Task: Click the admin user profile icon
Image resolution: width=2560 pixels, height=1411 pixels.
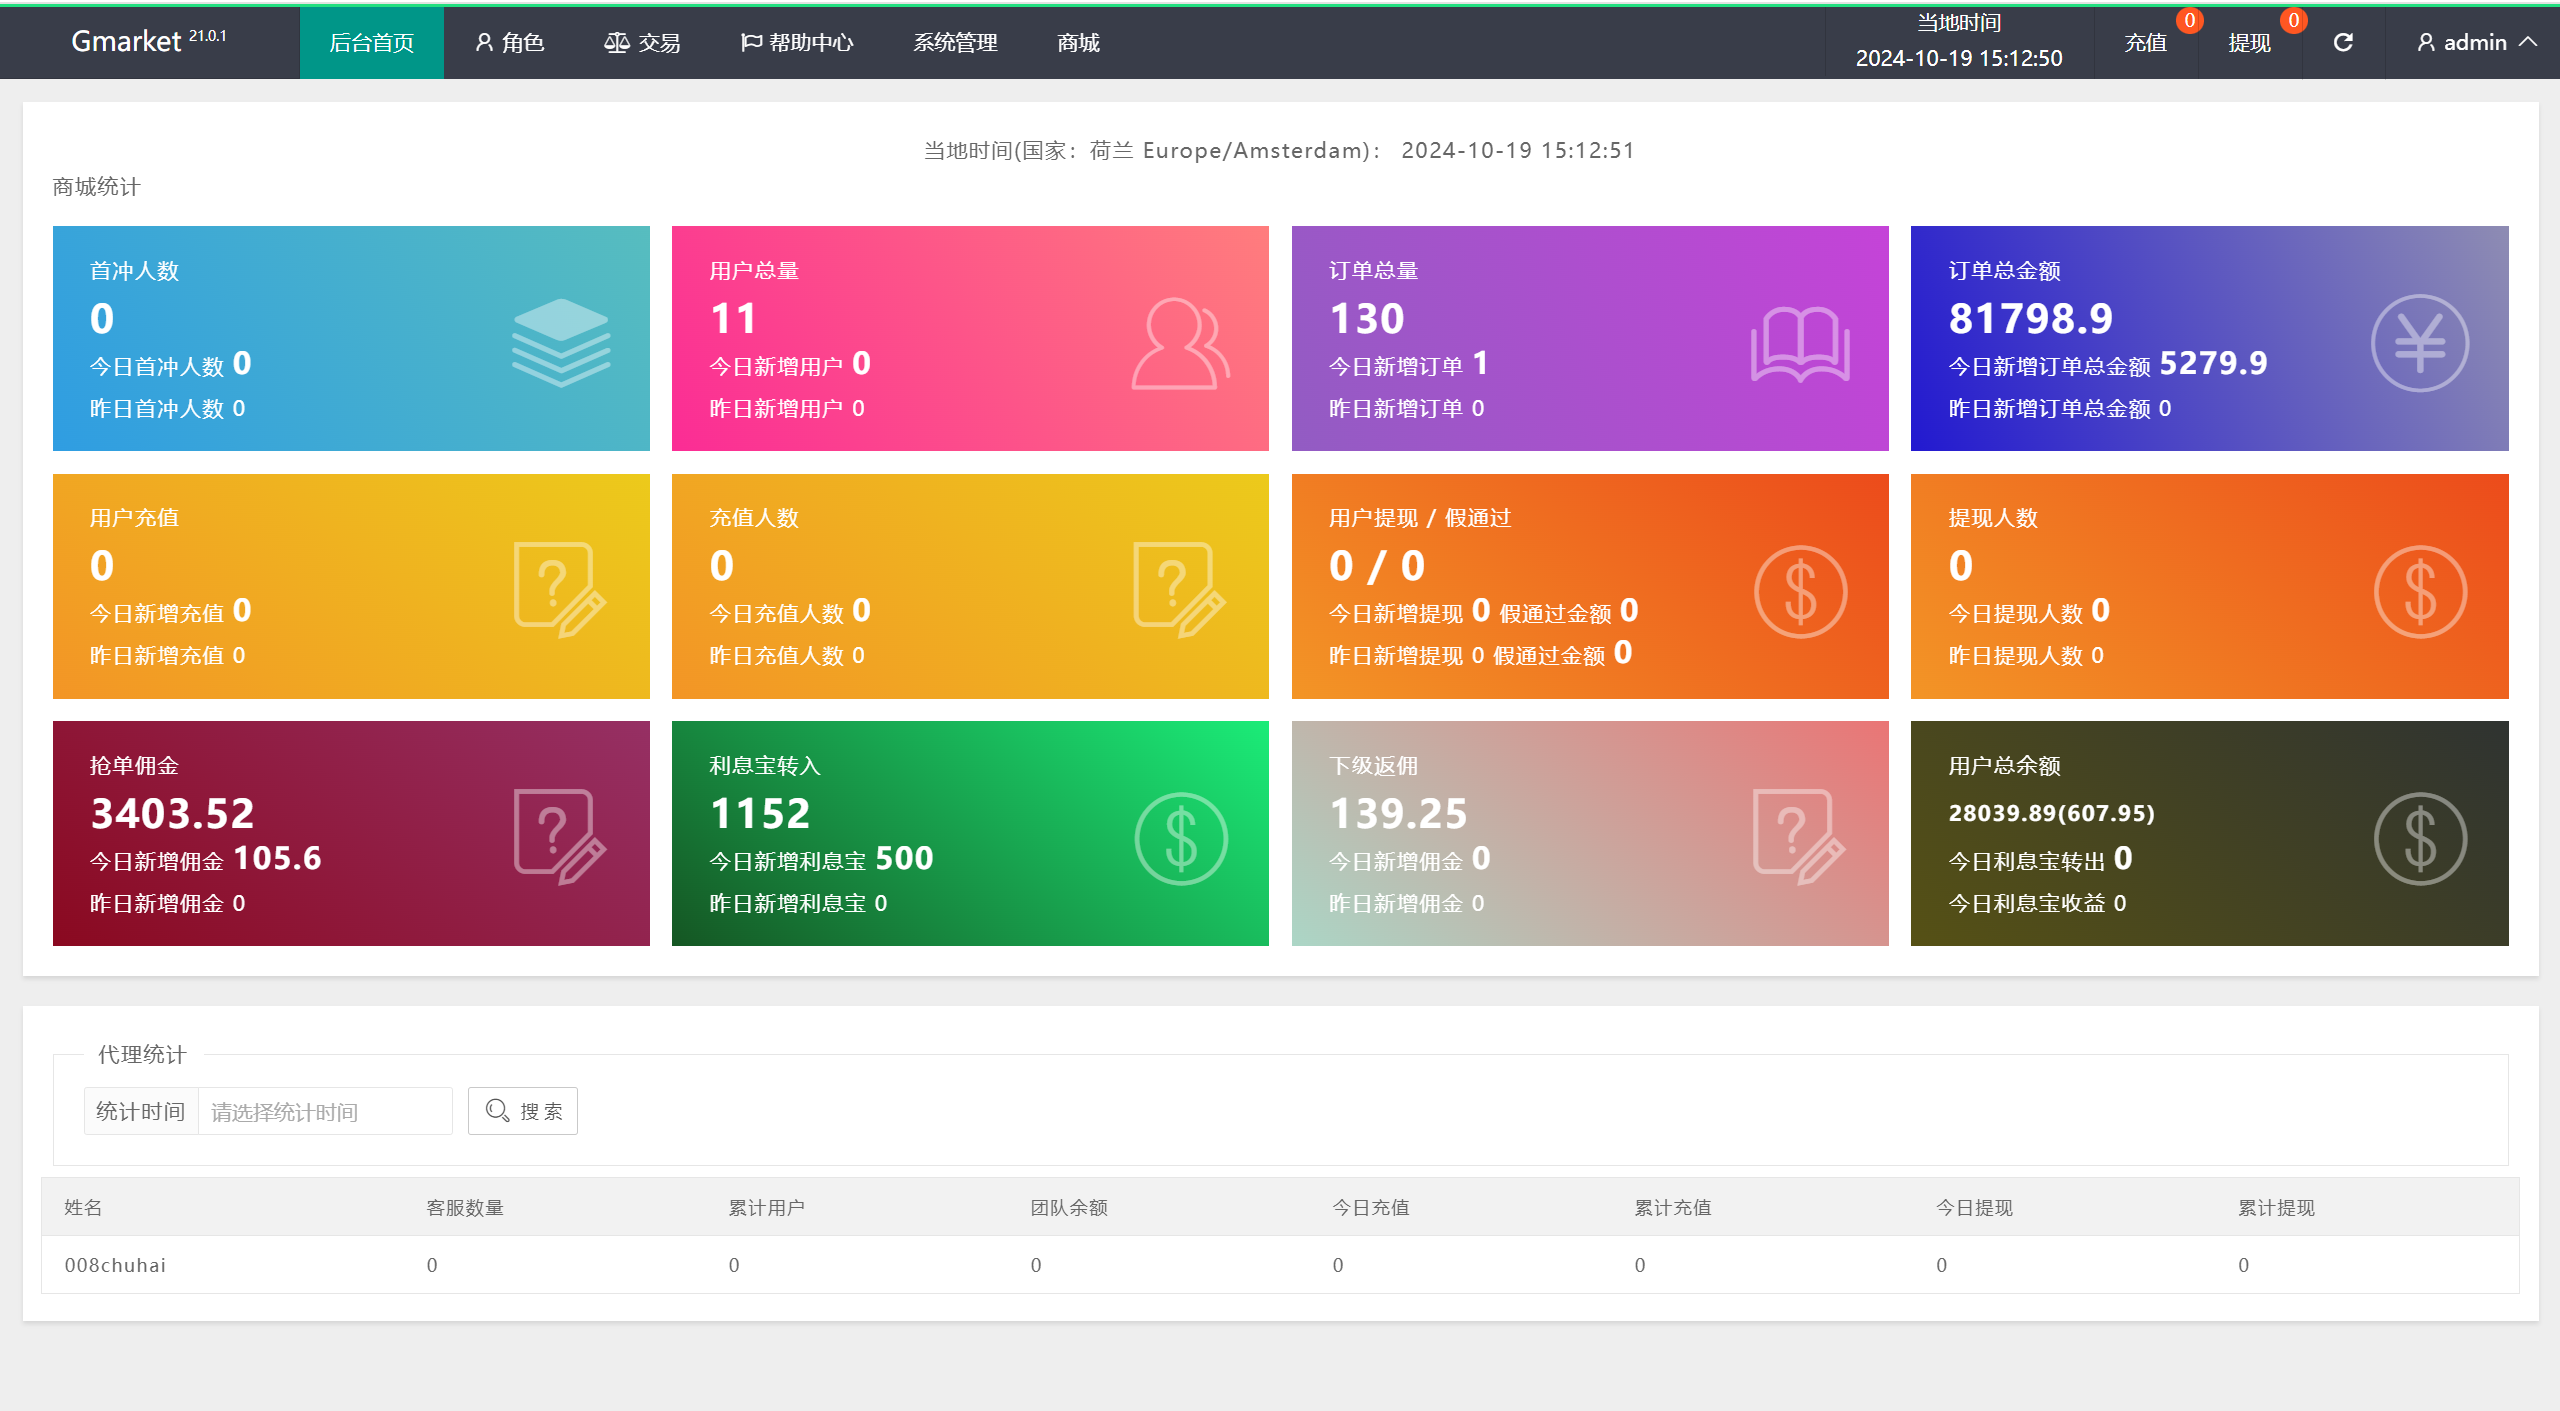Action: pos(2426,42)
